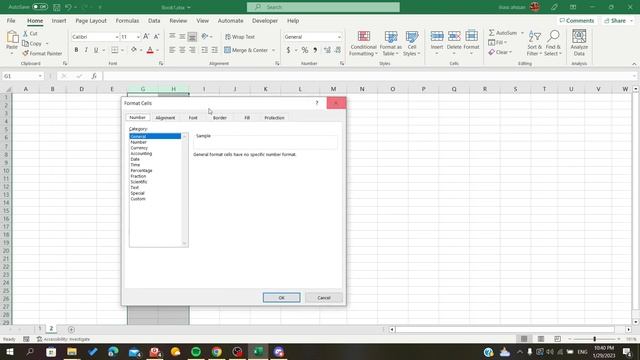Click Cancel in Format Cells dialog

(324, 298)
